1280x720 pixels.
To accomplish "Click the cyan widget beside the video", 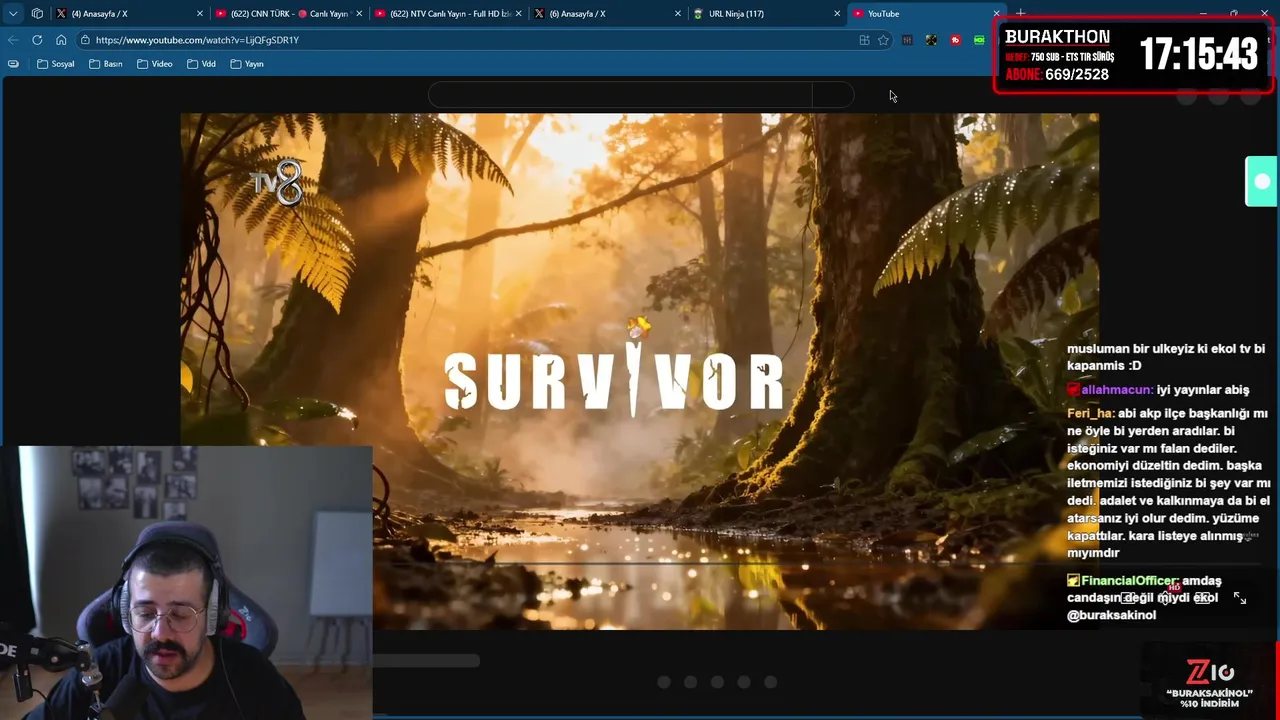I will (1261, 181).
